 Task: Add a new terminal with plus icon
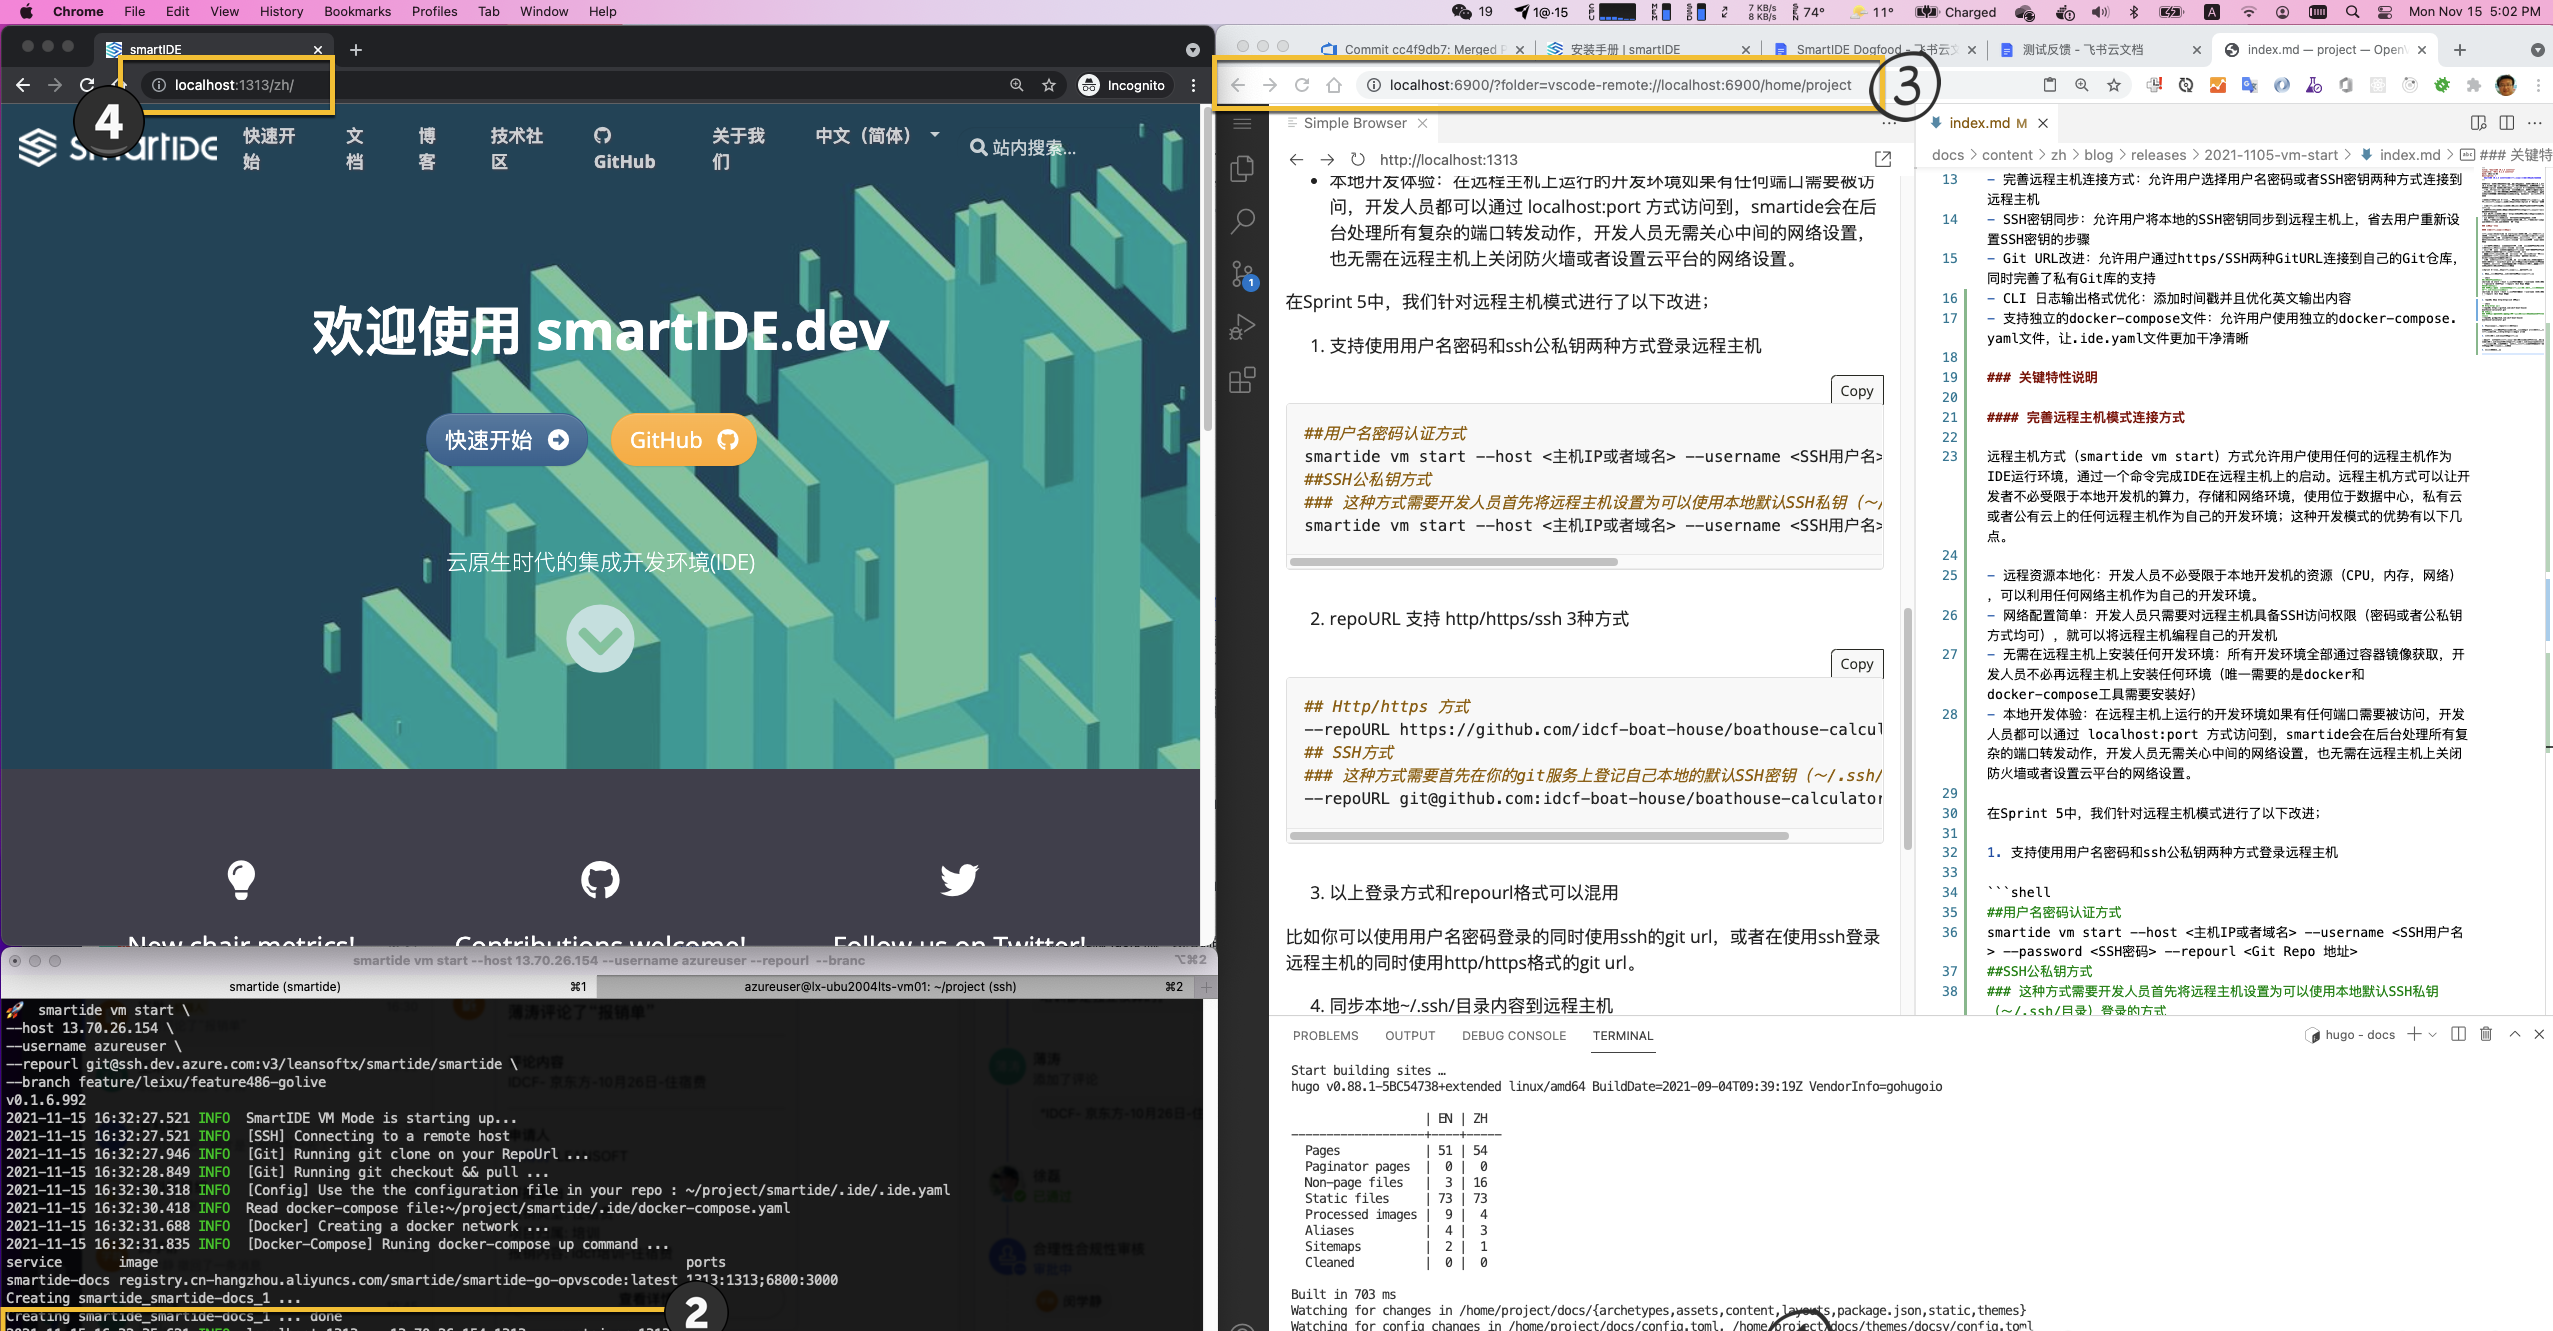(x=2414, y=1034)
